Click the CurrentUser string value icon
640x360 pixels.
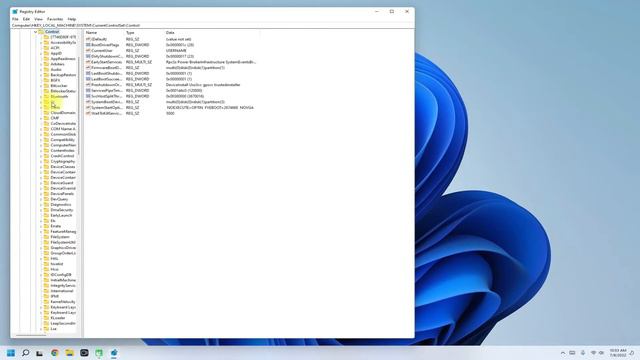click(x=88, y=51)
